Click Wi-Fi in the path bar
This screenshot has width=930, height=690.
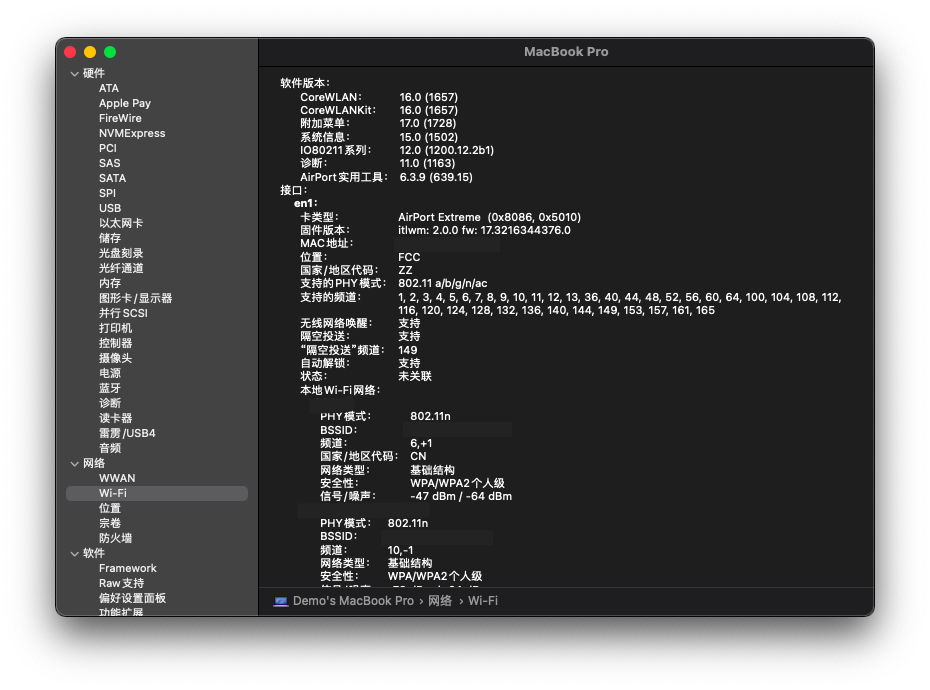click(483, 601)
